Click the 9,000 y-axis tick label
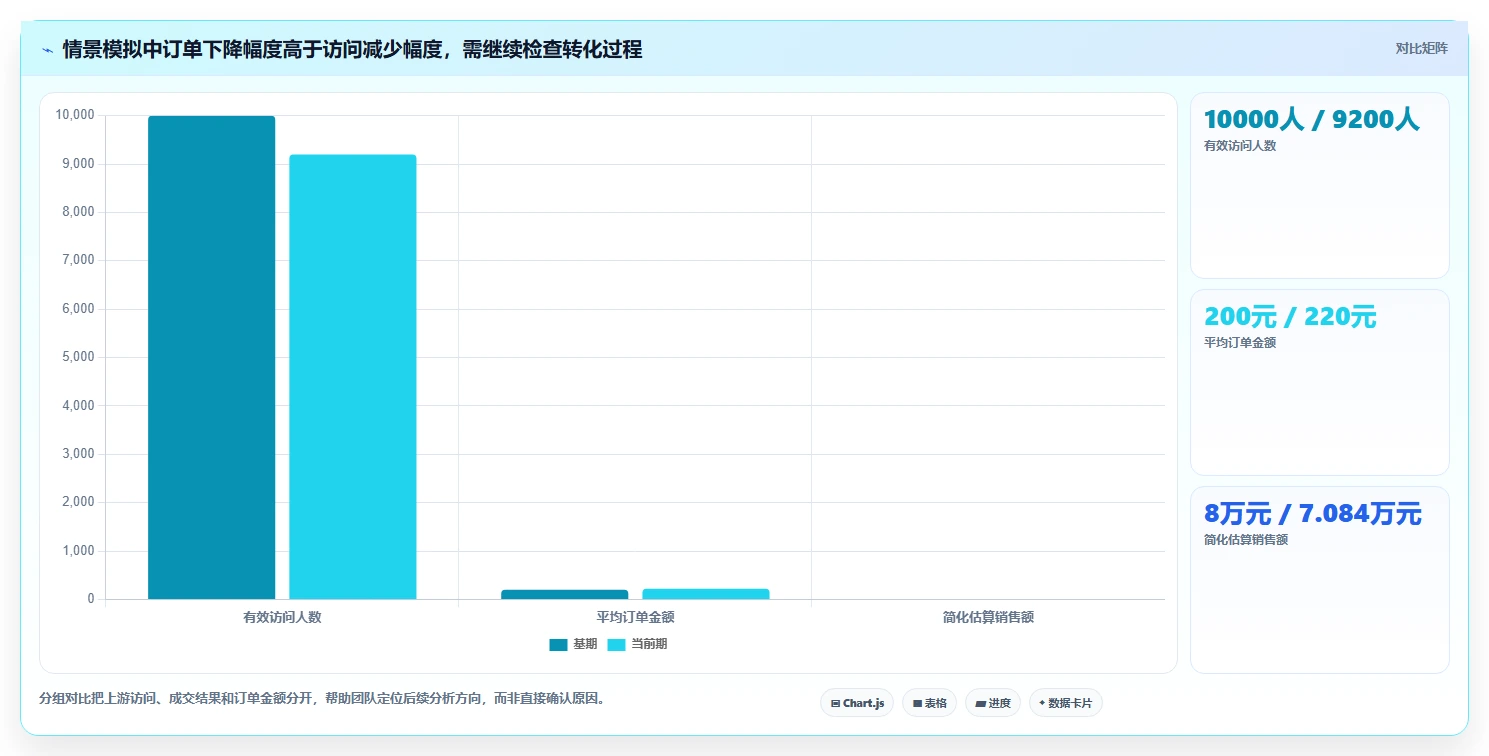1489x756 pixels. pos(78,163)
